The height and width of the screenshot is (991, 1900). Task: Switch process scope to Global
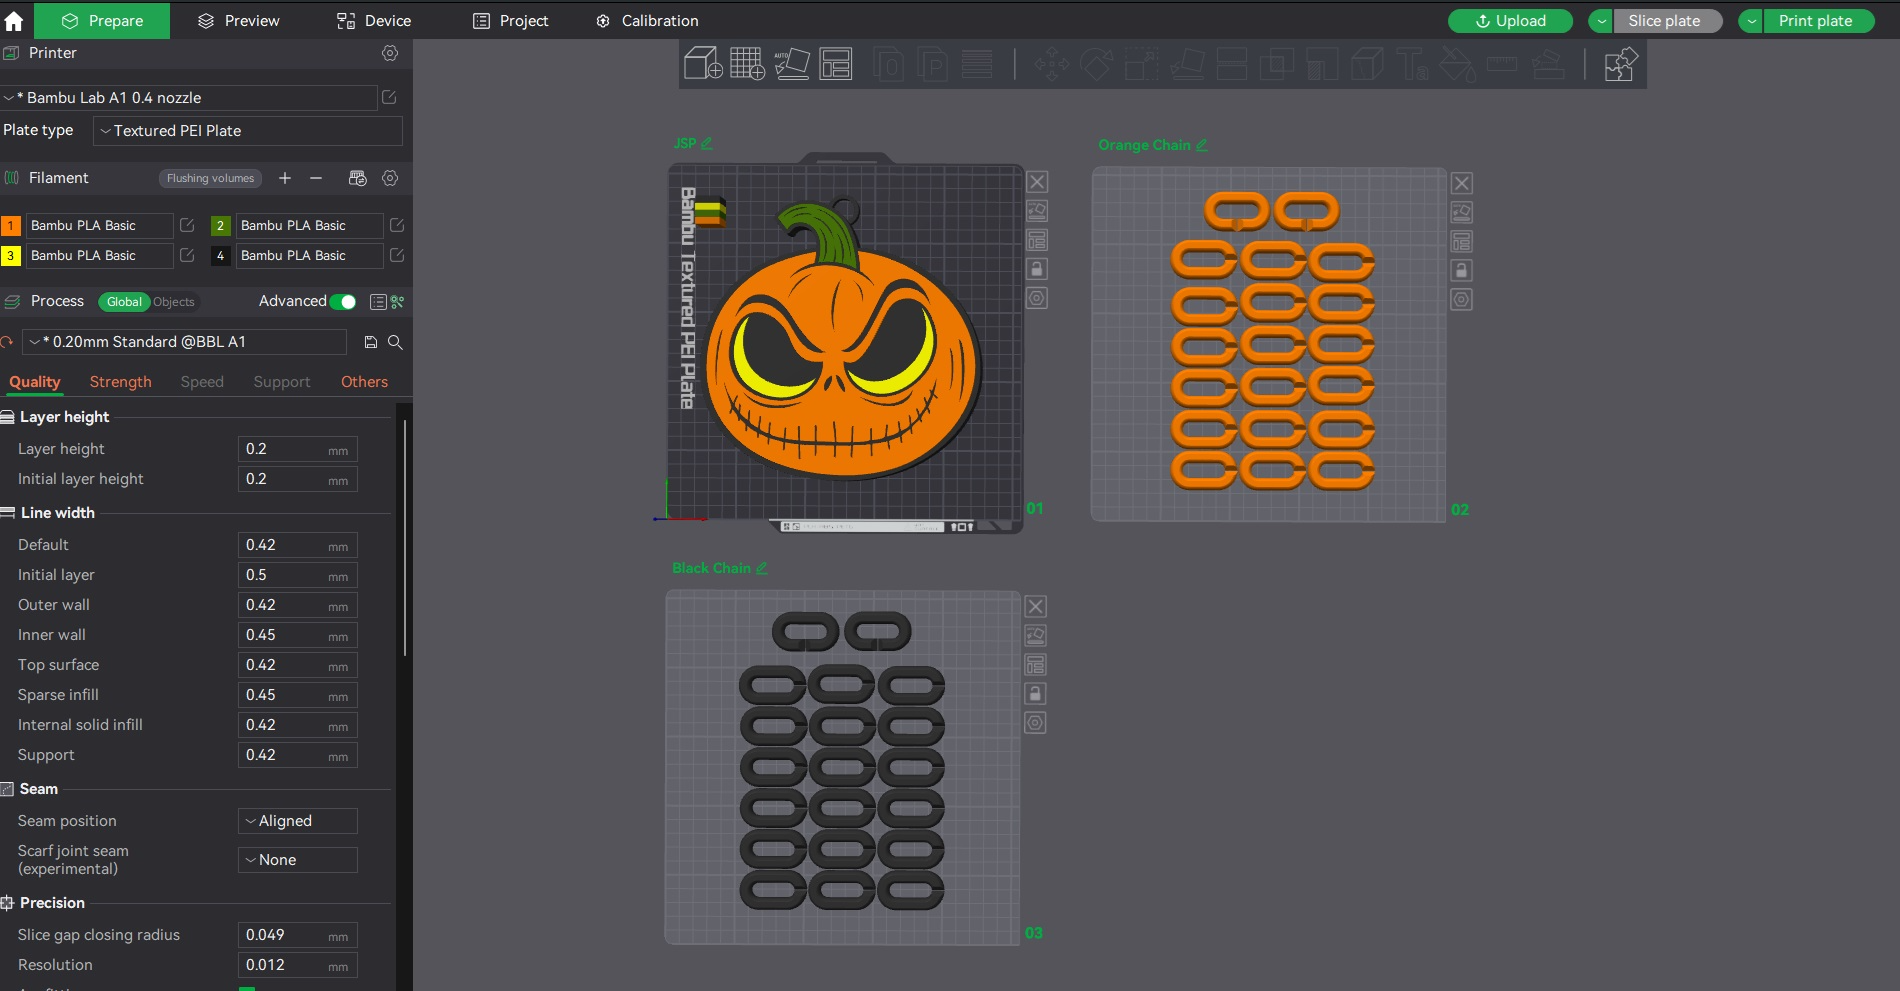[124, 302]
